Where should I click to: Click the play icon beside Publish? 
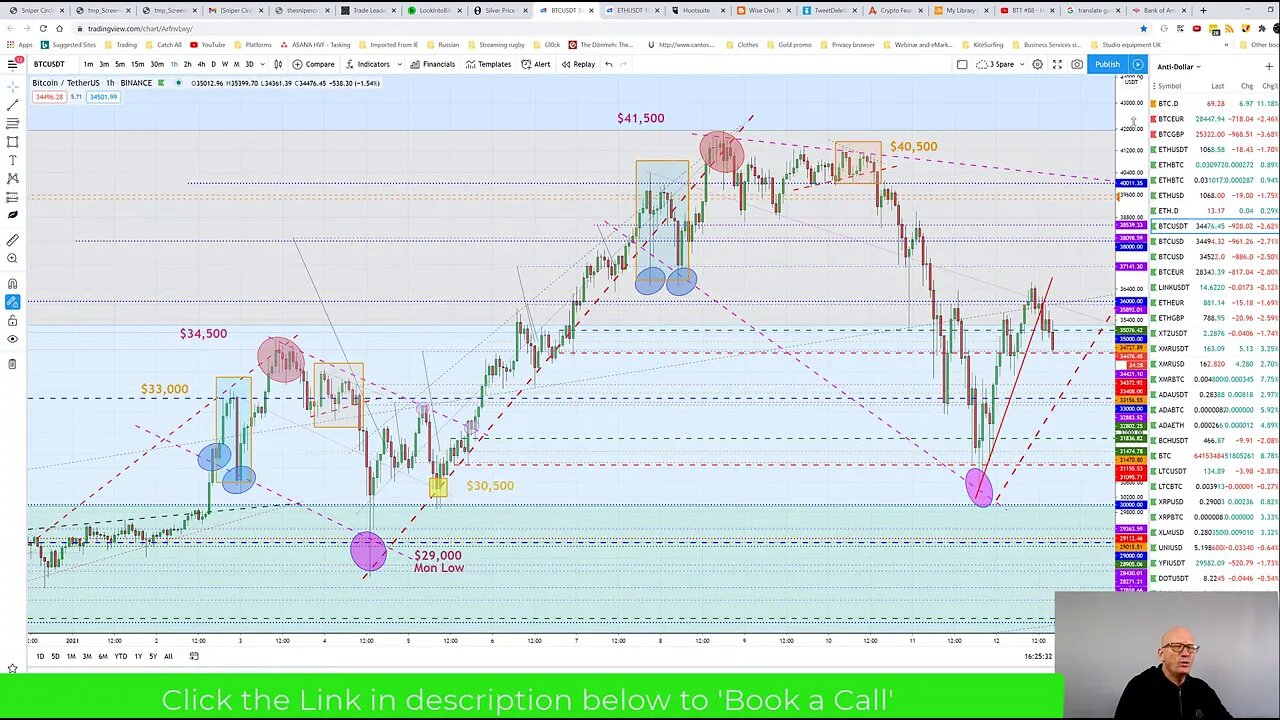1138,64
